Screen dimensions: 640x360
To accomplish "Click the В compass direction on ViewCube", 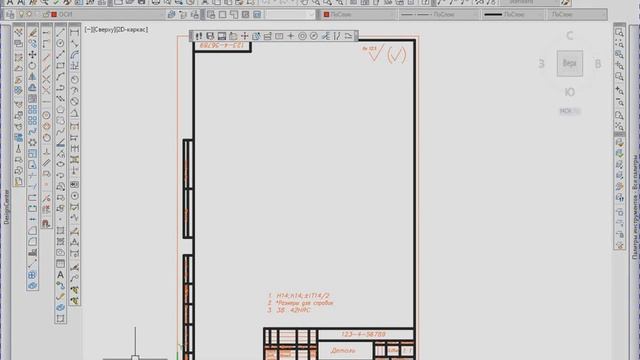I will pos(598,64).
